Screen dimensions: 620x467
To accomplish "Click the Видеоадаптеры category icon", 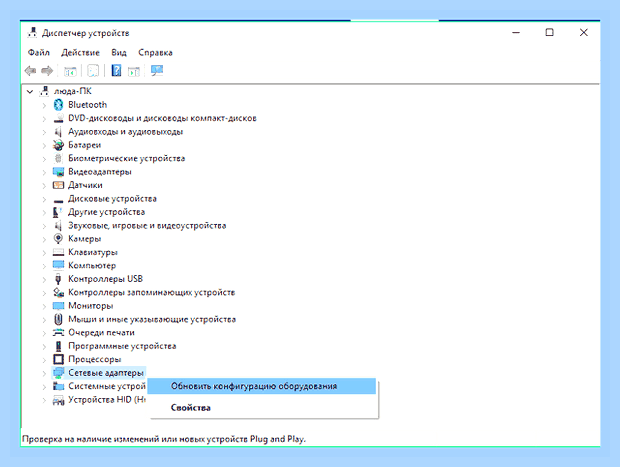I will pos(59,172).
